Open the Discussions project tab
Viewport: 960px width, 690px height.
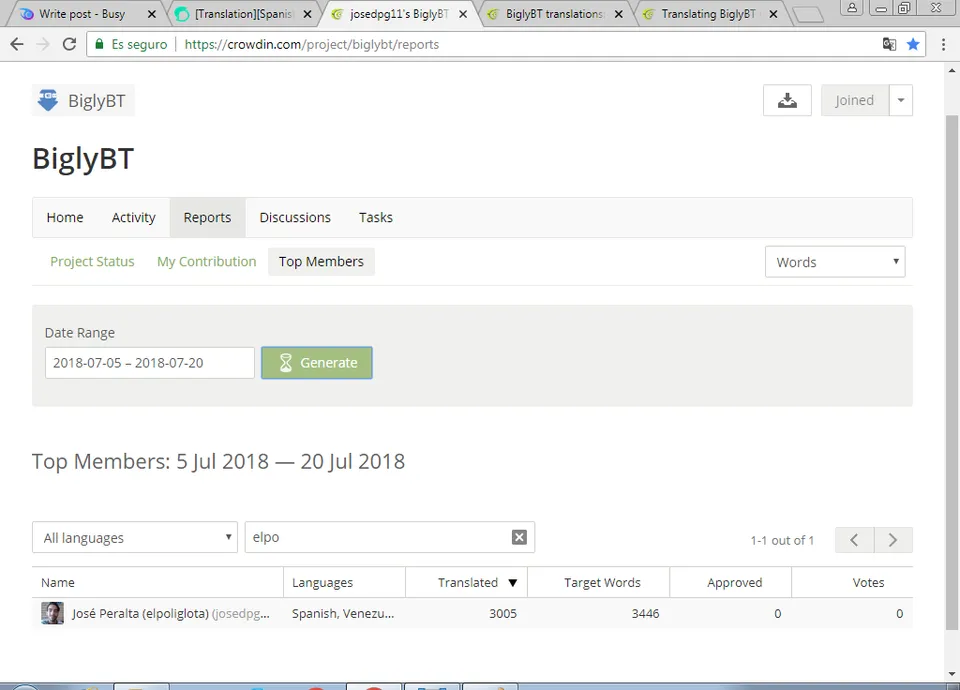click(x=295, y=217)
